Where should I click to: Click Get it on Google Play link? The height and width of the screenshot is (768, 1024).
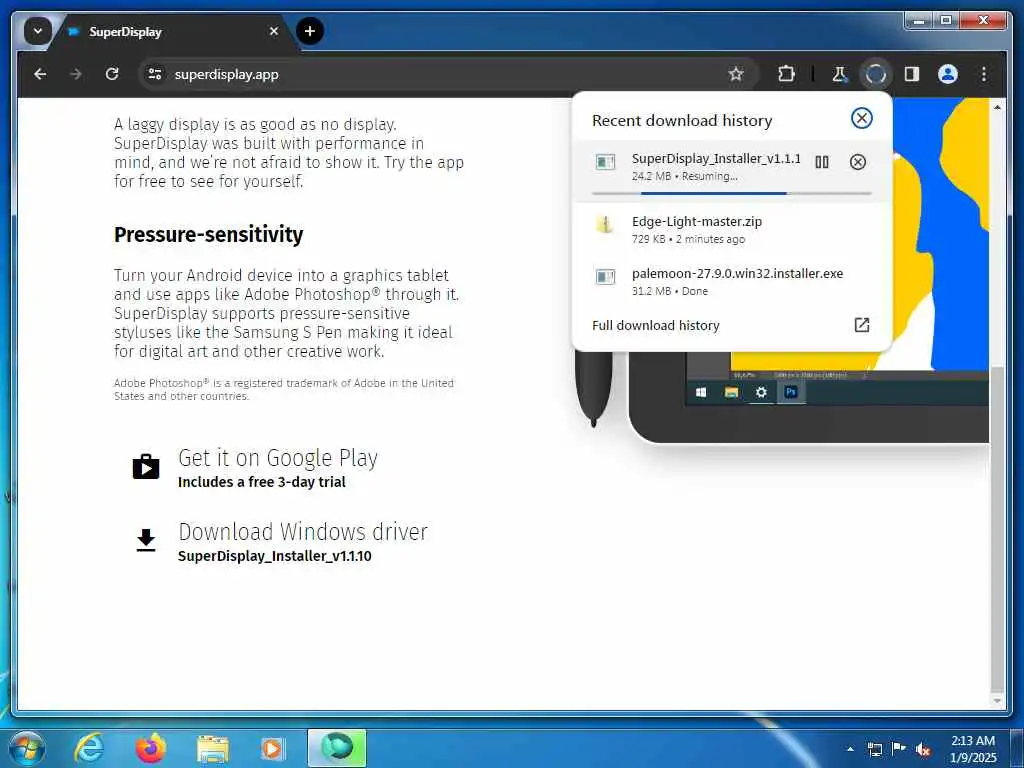point(278,458)
